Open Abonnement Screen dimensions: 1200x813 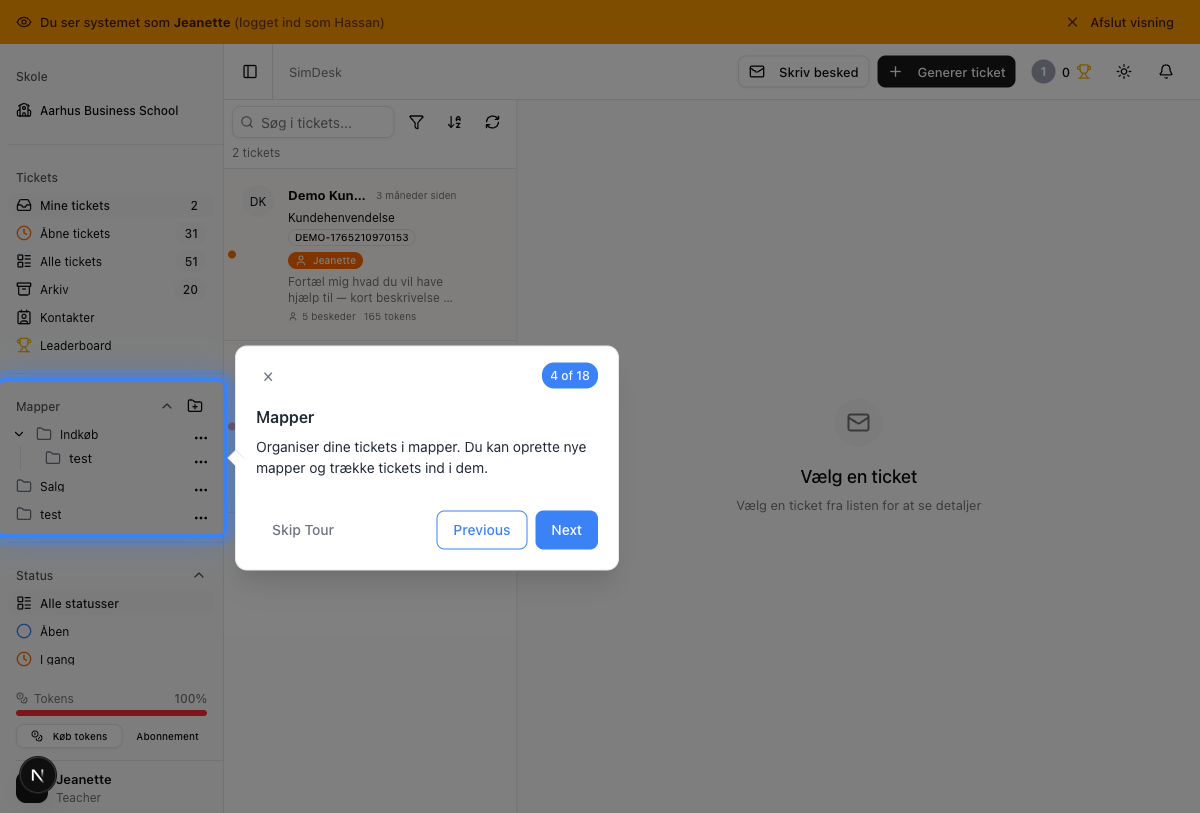point(167,736)
